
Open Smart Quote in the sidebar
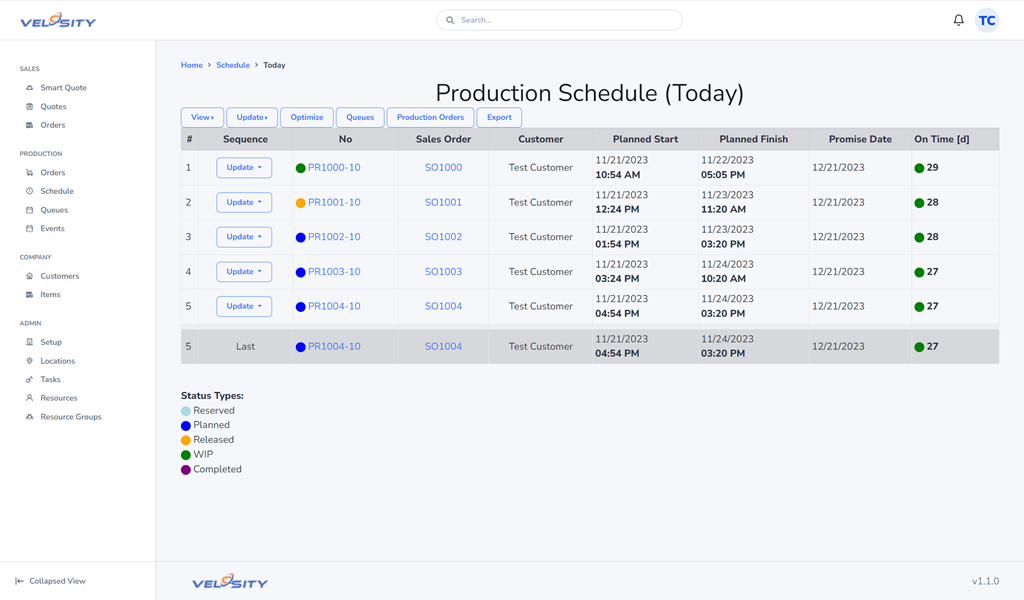(x=63, y=87)
